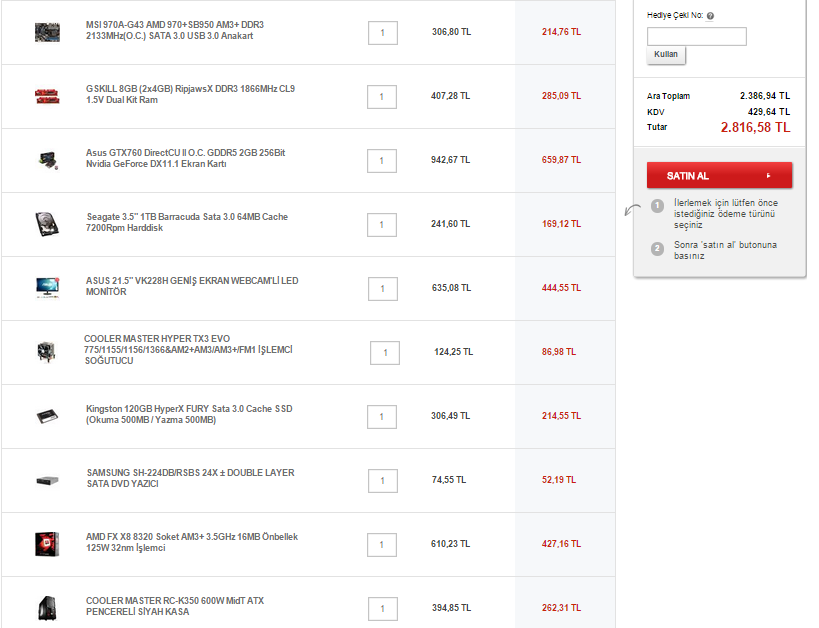
Task: Click the Hediye Çeki No input field
Action: point(696,37)
